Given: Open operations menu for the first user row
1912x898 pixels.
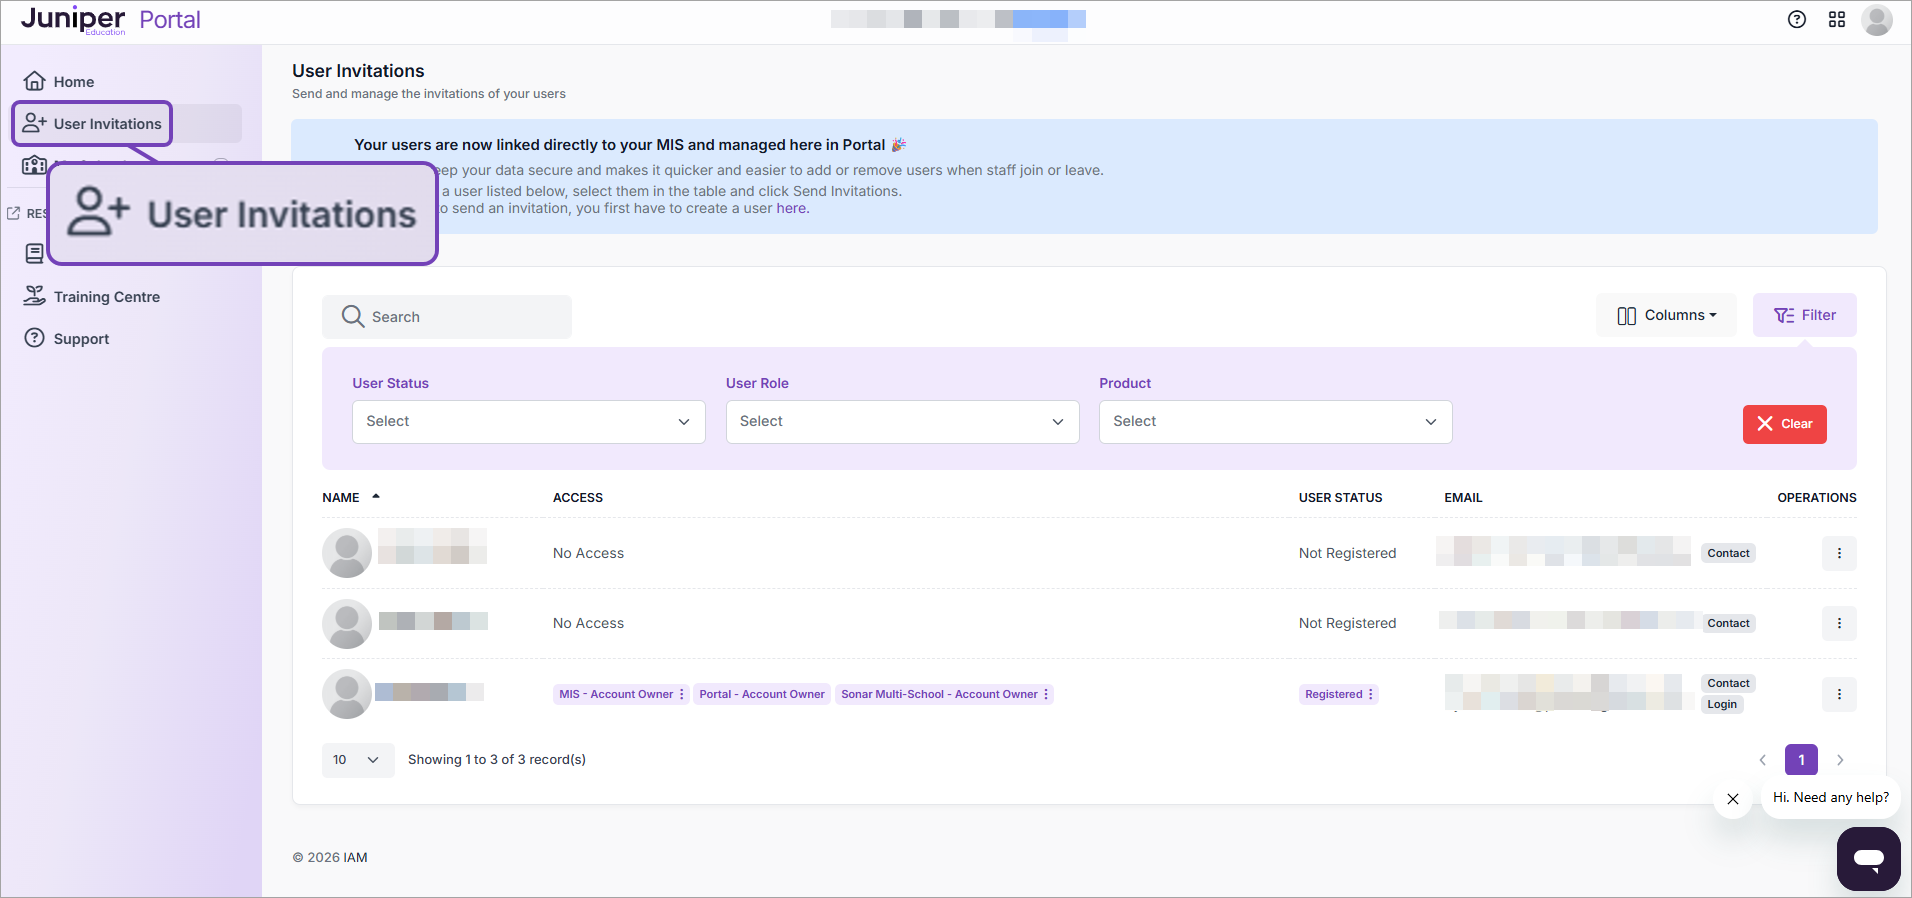Looking at the screenshot, I should pyautogui.click(x=1839, y=553).
